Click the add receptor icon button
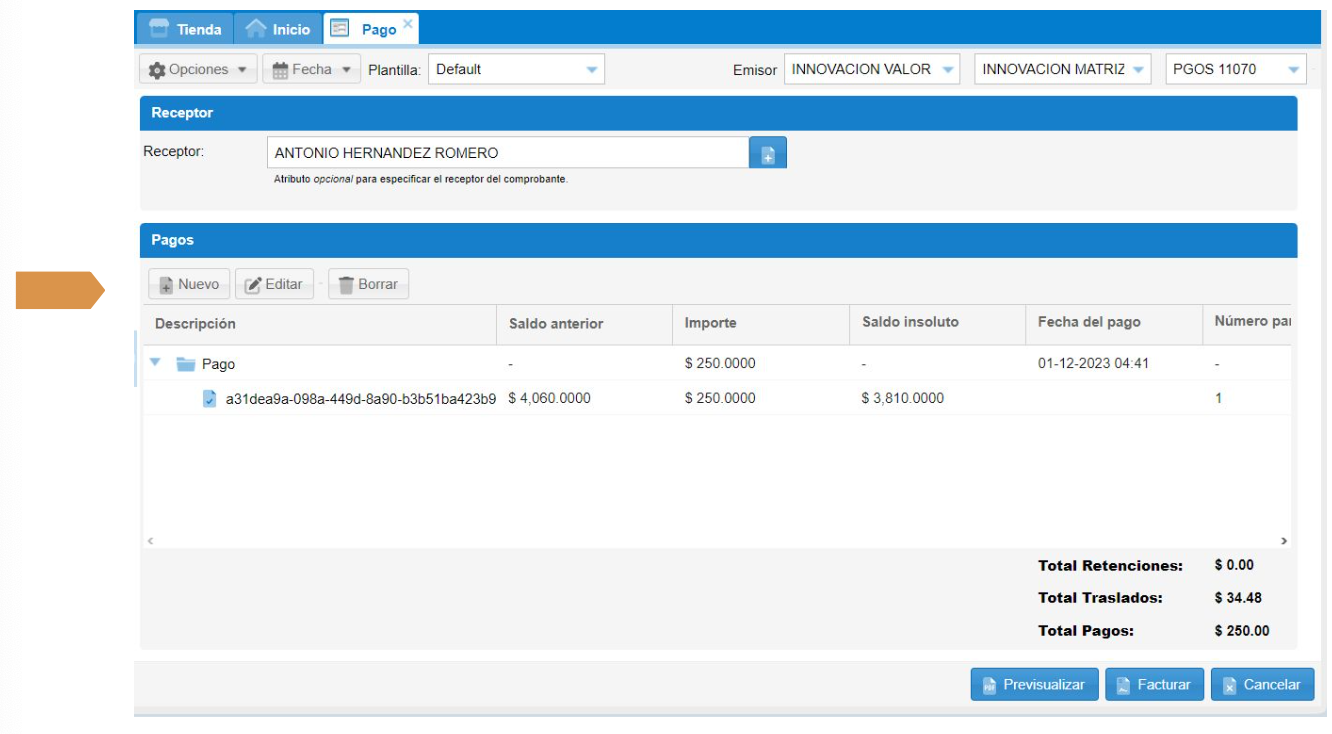This screenshot has width=1332, height=734. point(768,154)
